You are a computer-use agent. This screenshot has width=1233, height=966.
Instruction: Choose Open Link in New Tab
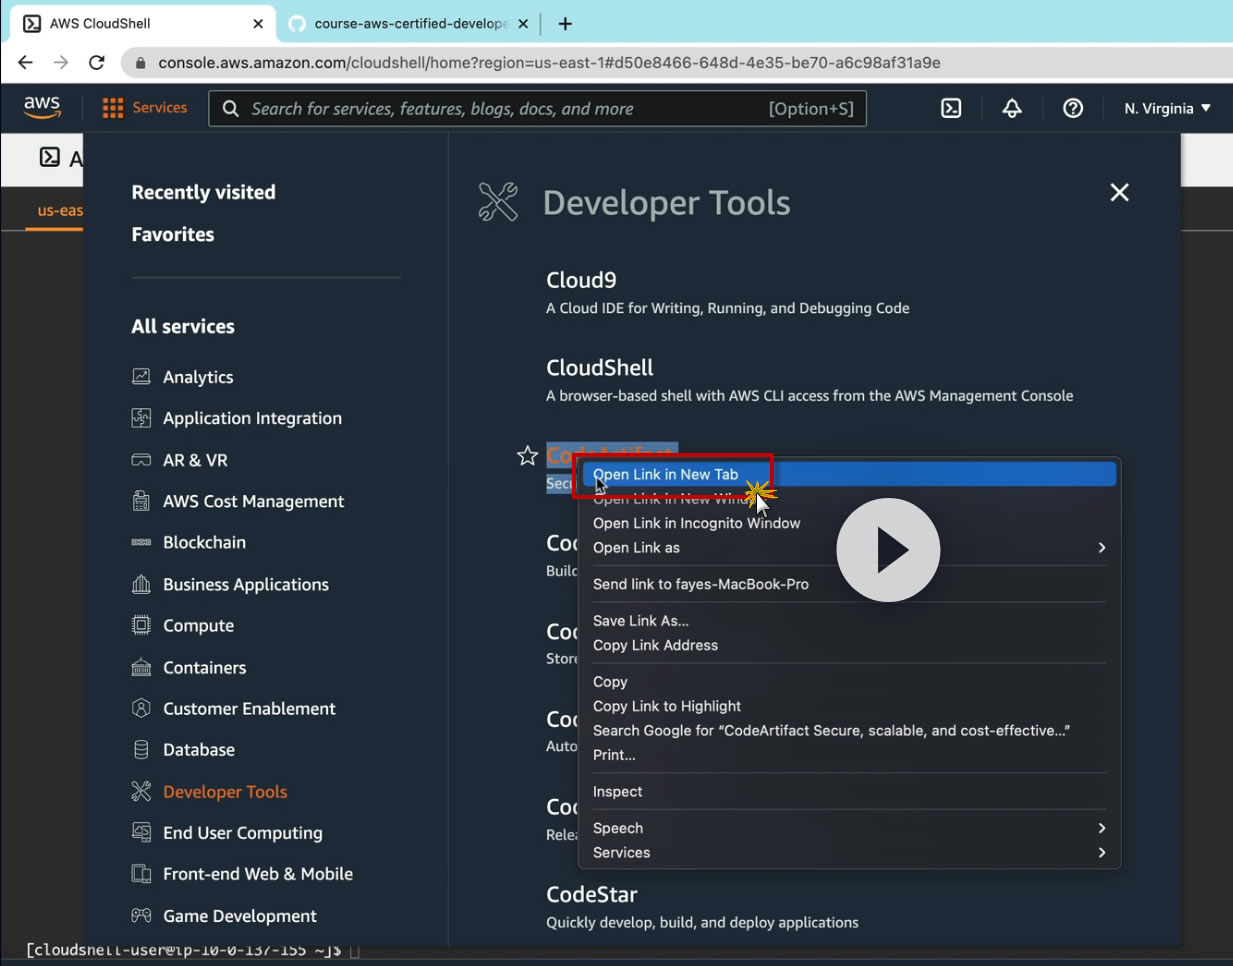666,474
